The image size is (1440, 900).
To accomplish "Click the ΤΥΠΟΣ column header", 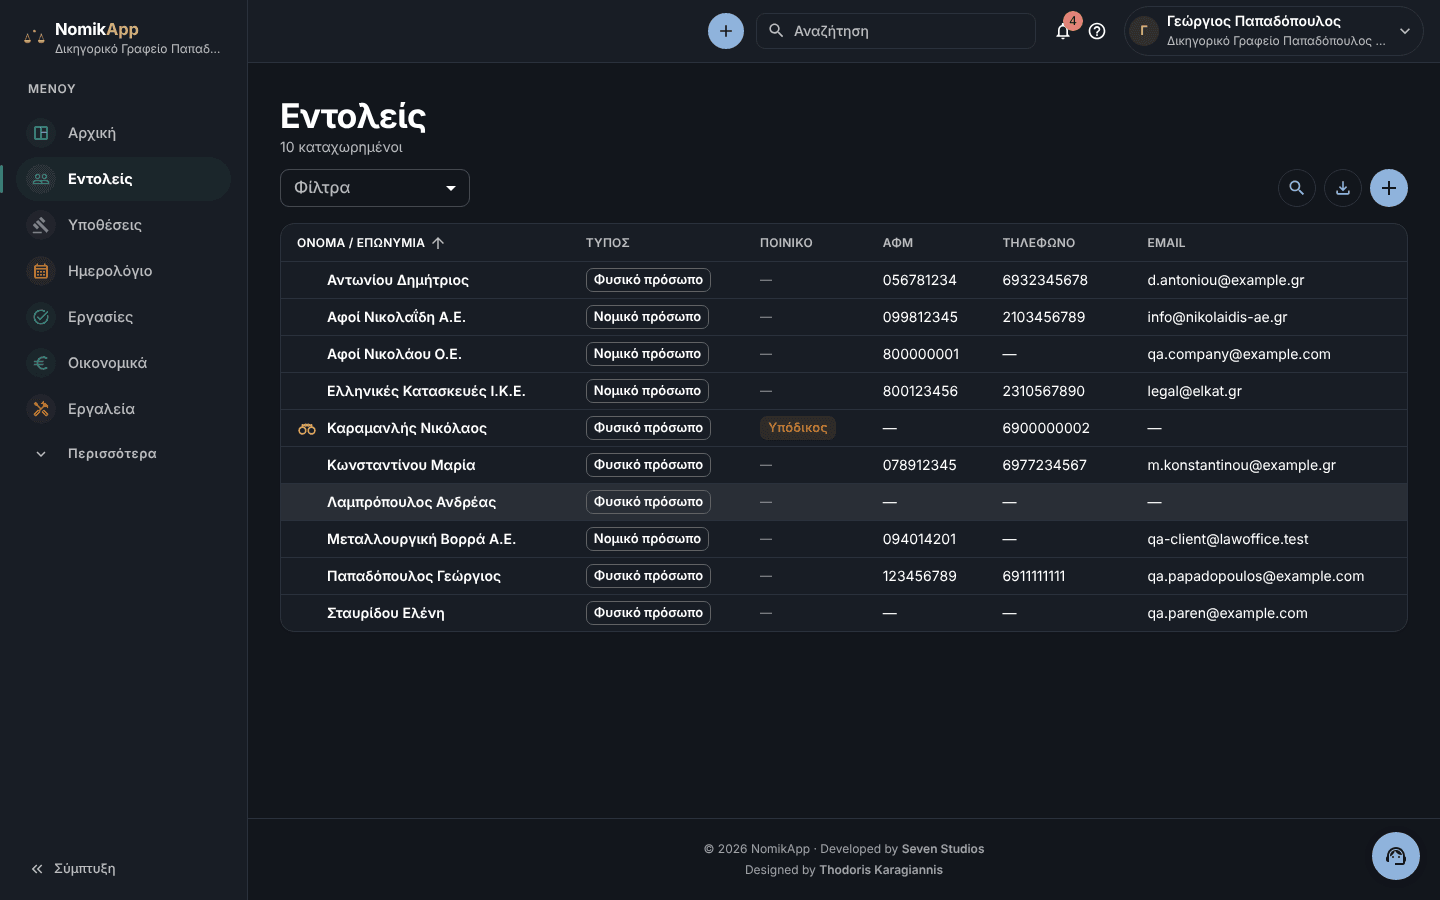I will click(607, 243).
